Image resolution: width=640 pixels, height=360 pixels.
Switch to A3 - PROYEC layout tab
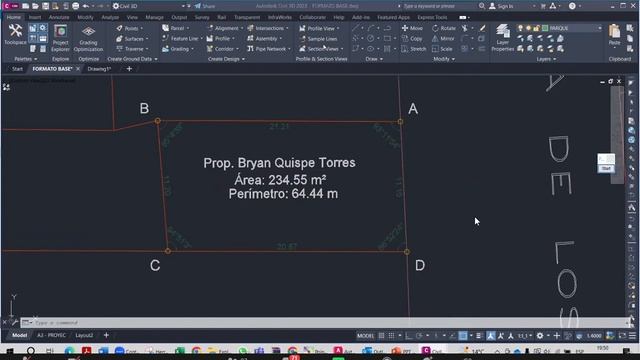[x=51, y=336]
